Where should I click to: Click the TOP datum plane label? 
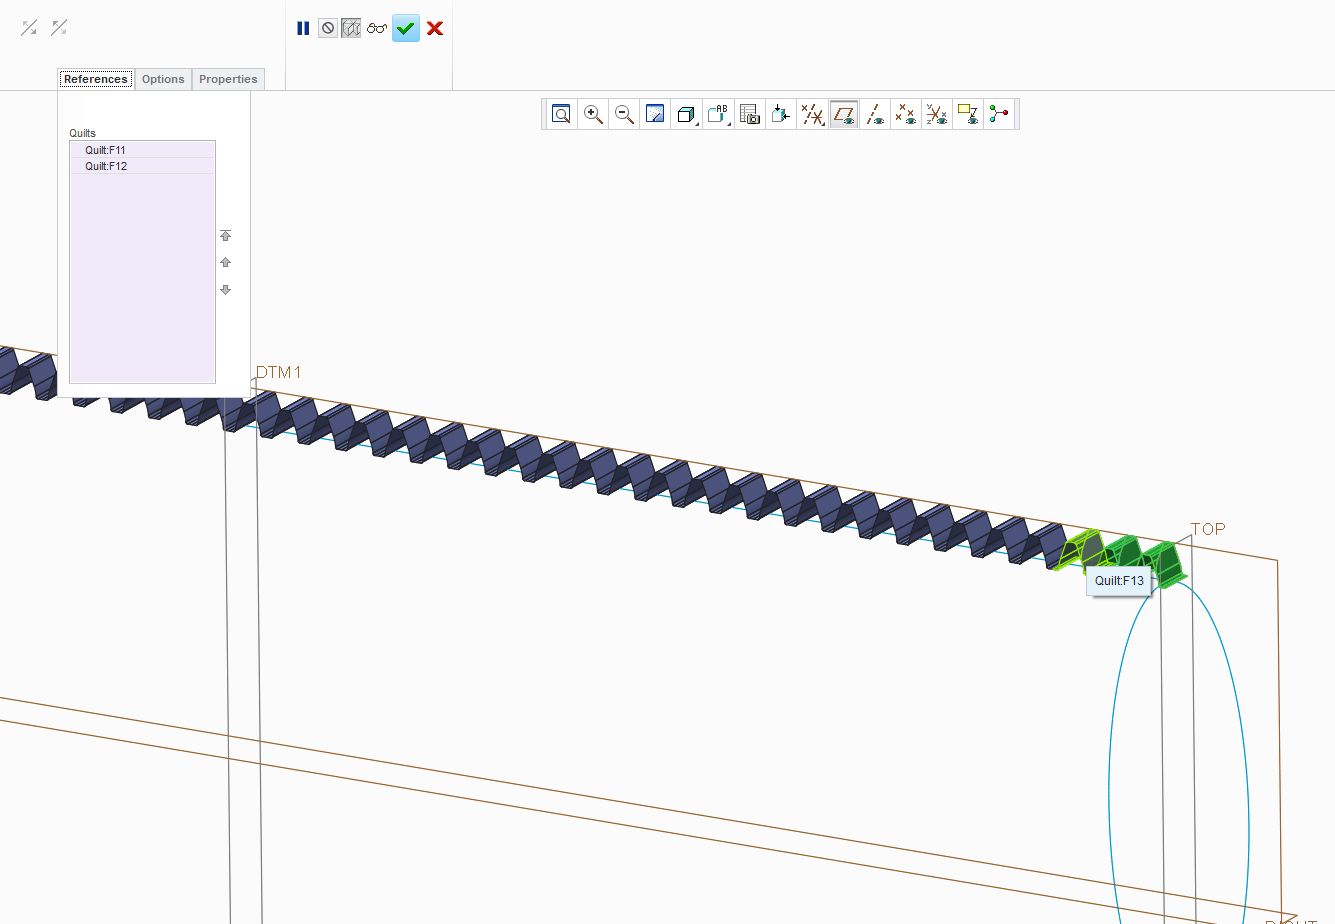pyautogui.click(x=1208, y=529)
